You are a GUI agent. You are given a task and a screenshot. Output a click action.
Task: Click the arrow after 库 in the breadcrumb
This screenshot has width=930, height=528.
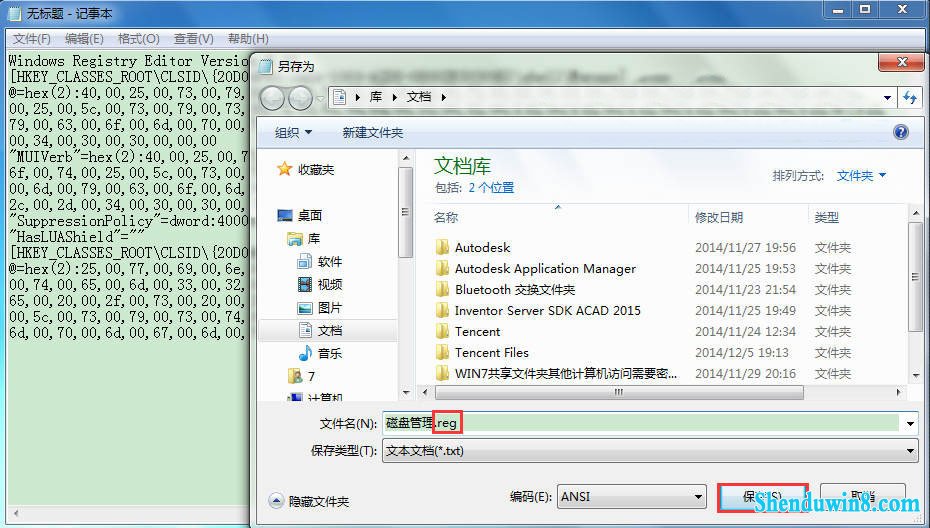coord(394,97)
